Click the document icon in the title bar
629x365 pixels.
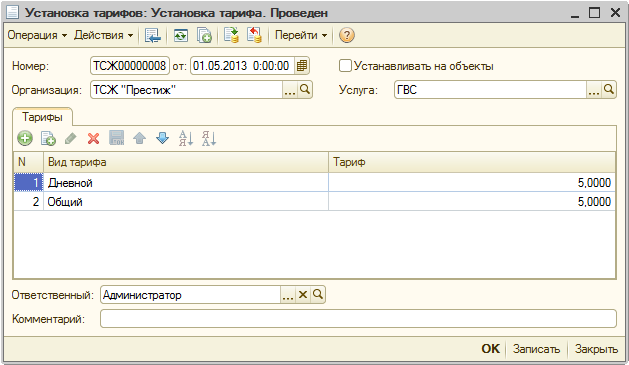[x=12, y=12]
